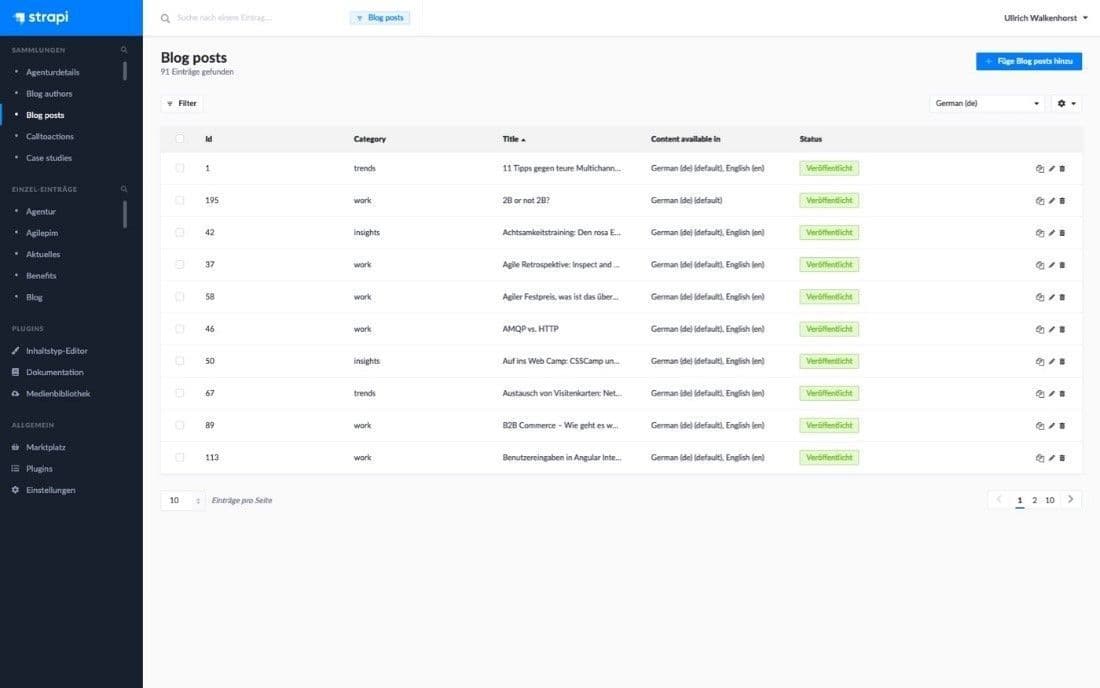Select the checkbox for row Id 42
The width and height of the screenshot is (1100, 688).
(181, 232)
